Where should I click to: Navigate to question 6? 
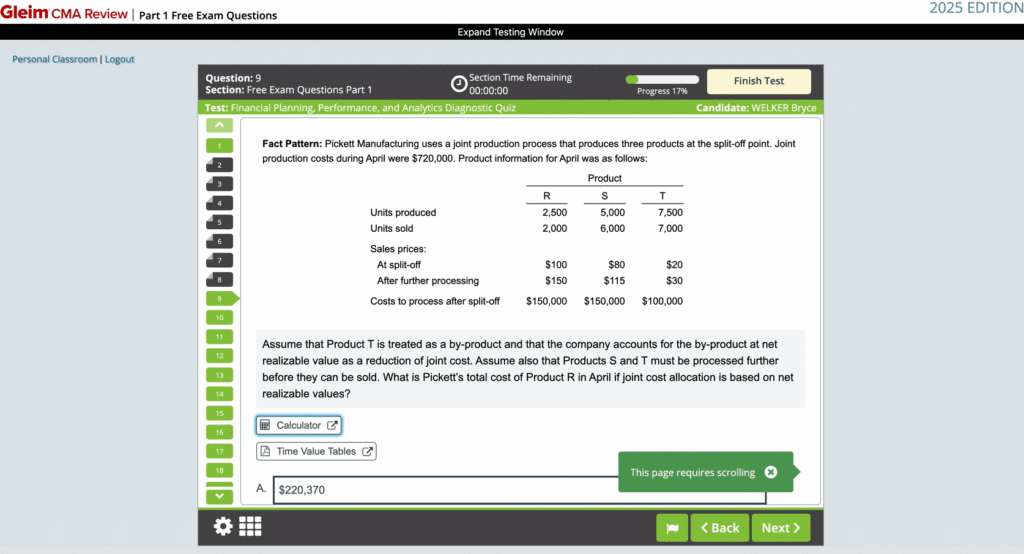[219, 241]
